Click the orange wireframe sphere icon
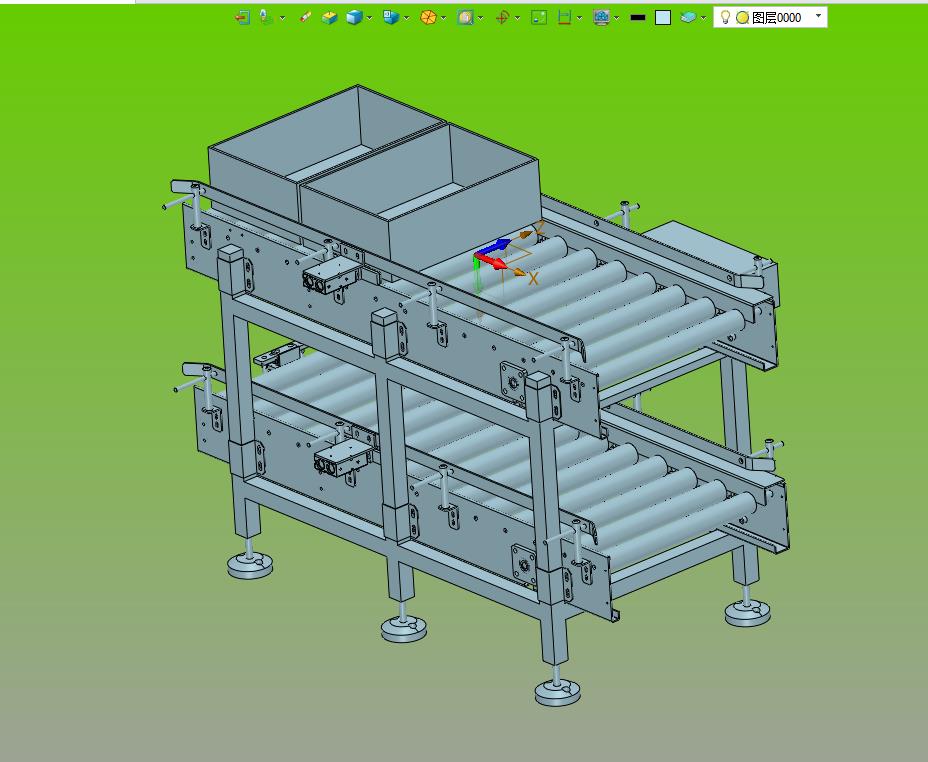 tap(428, 18)
